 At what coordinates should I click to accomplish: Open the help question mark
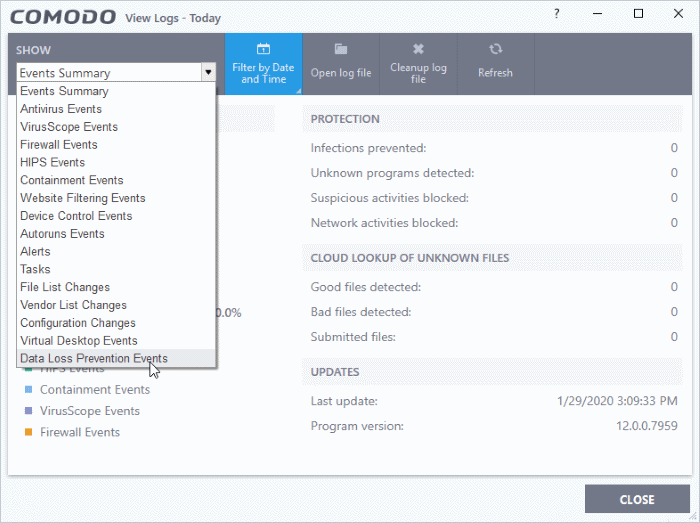point(557,13)
